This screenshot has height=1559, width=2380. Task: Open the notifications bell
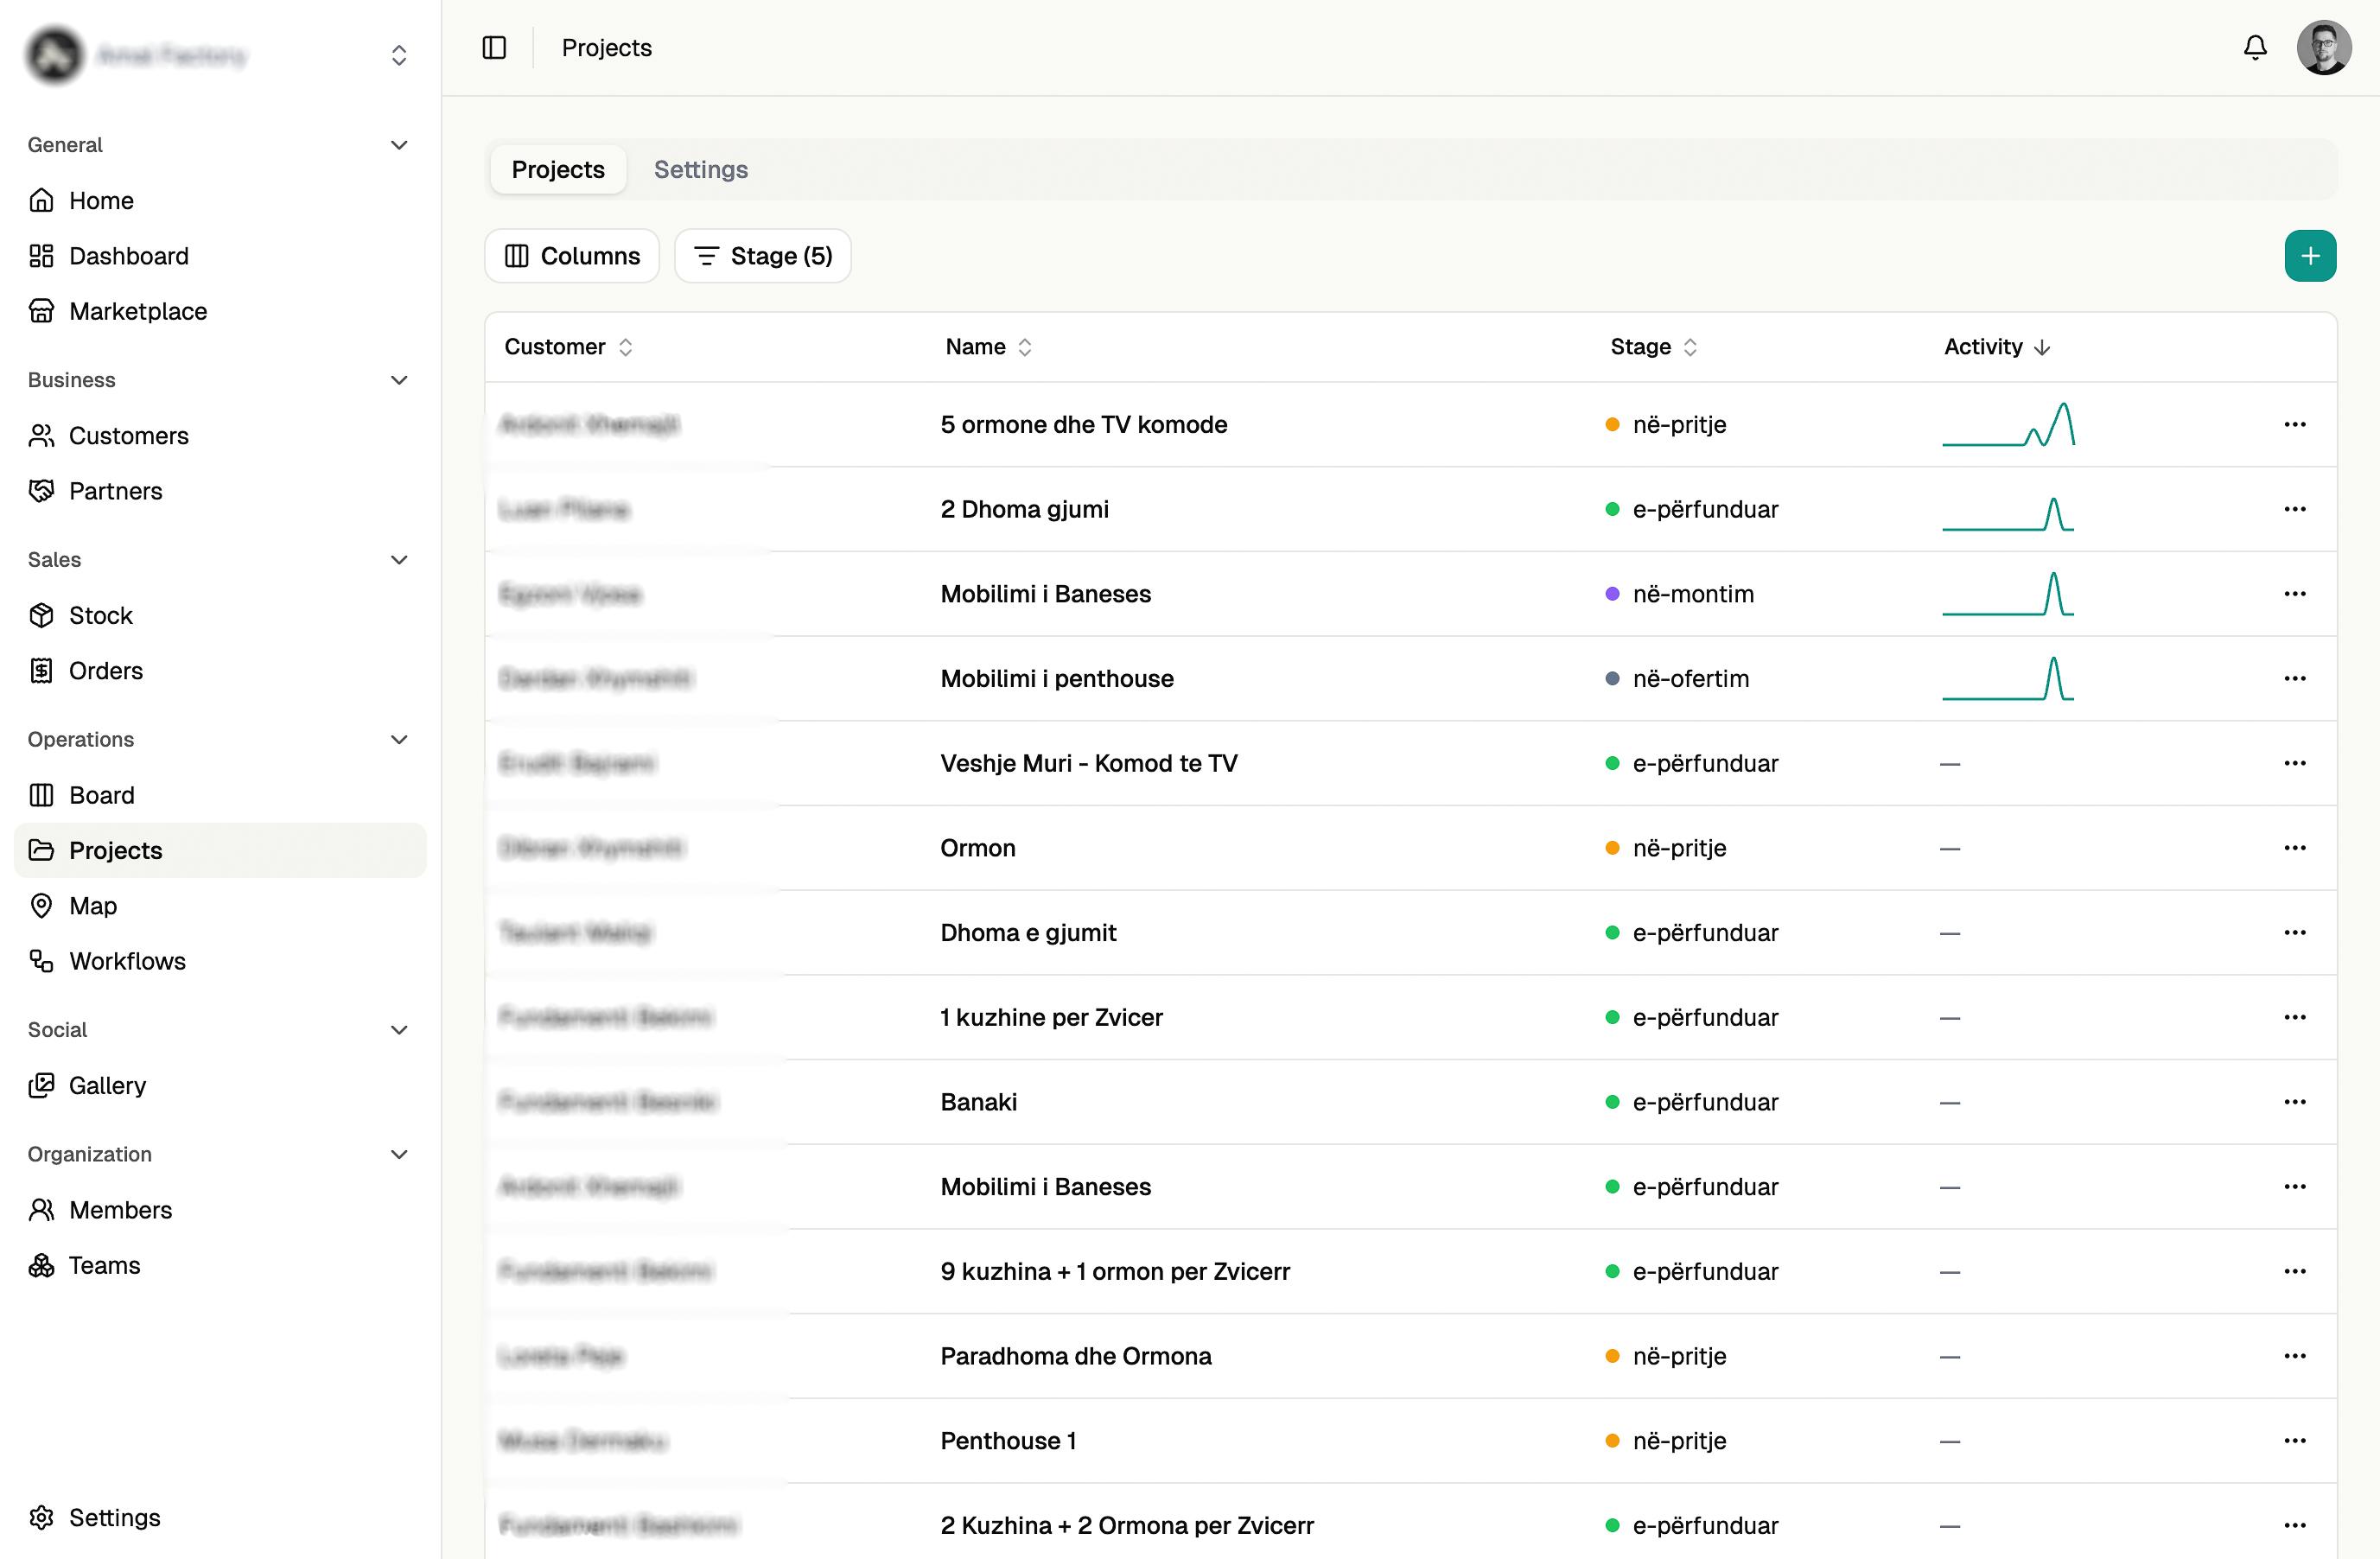pos(2255,48)
